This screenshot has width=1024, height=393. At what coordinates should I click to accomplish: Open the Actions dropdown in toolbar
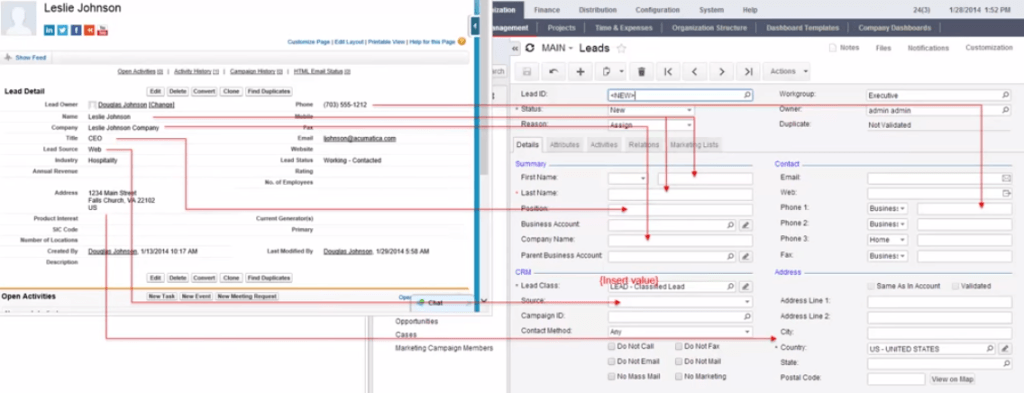[788, 71]
